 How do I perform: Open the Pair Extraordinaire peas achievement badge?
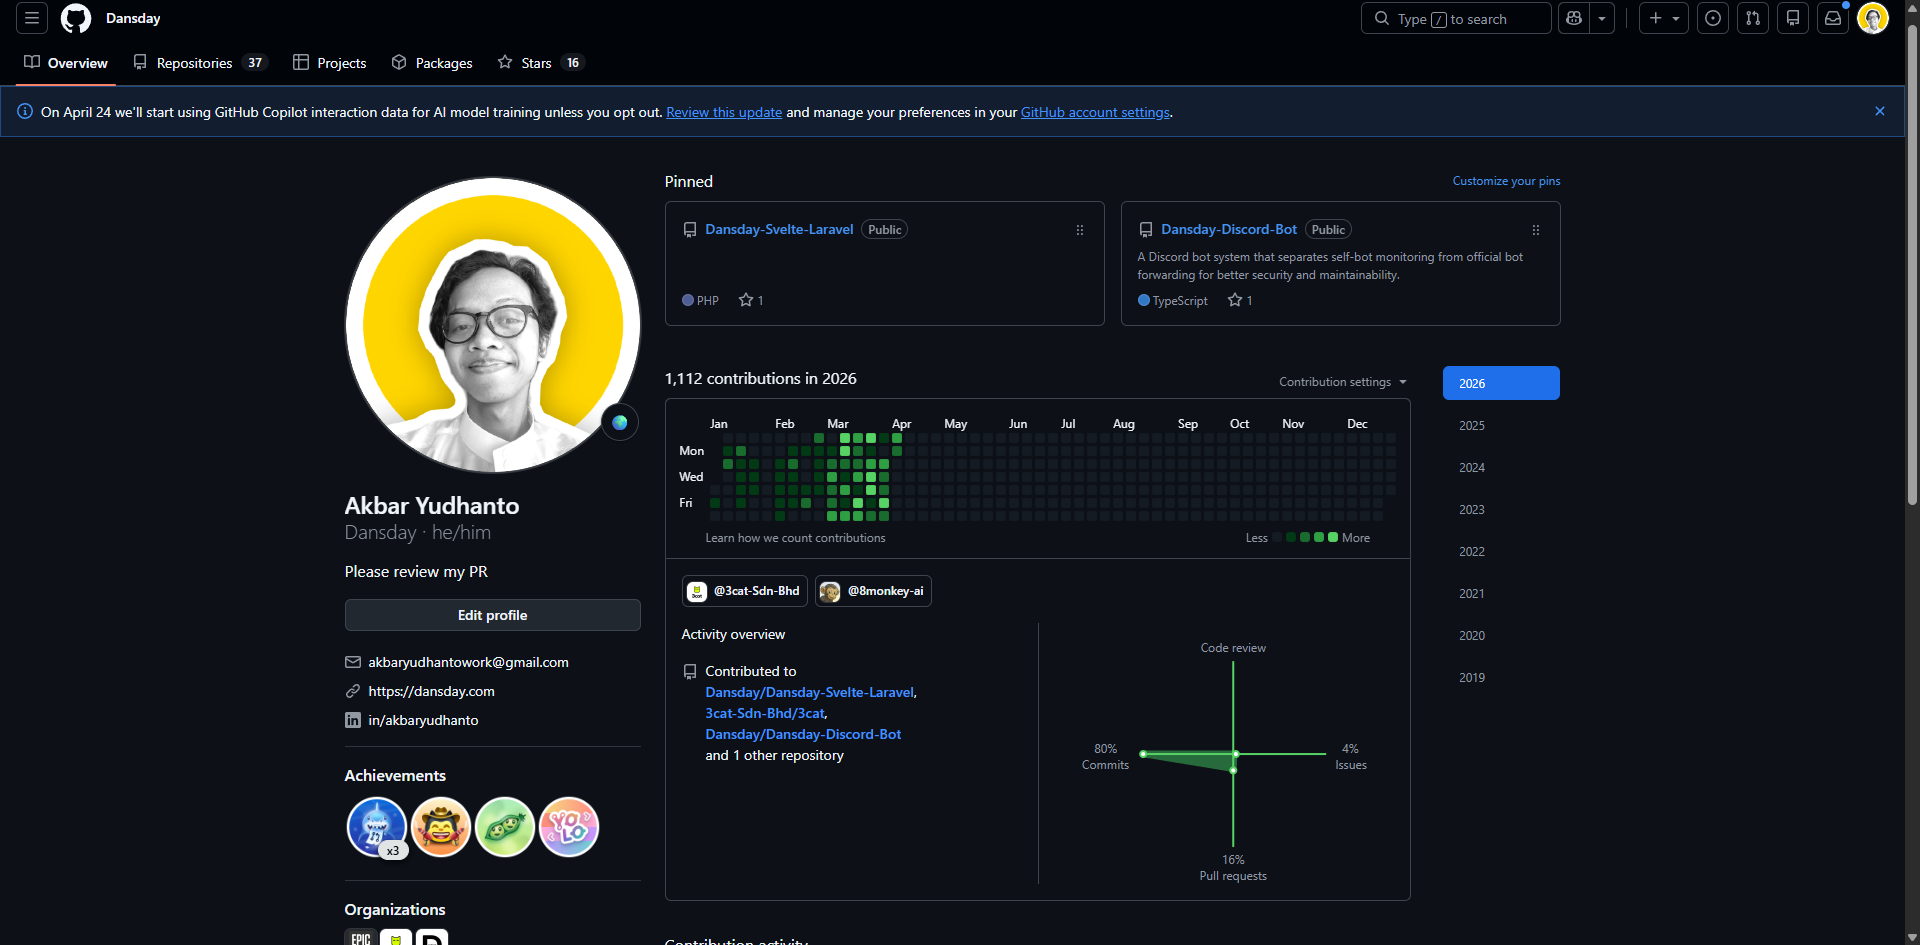click(505, 827)
